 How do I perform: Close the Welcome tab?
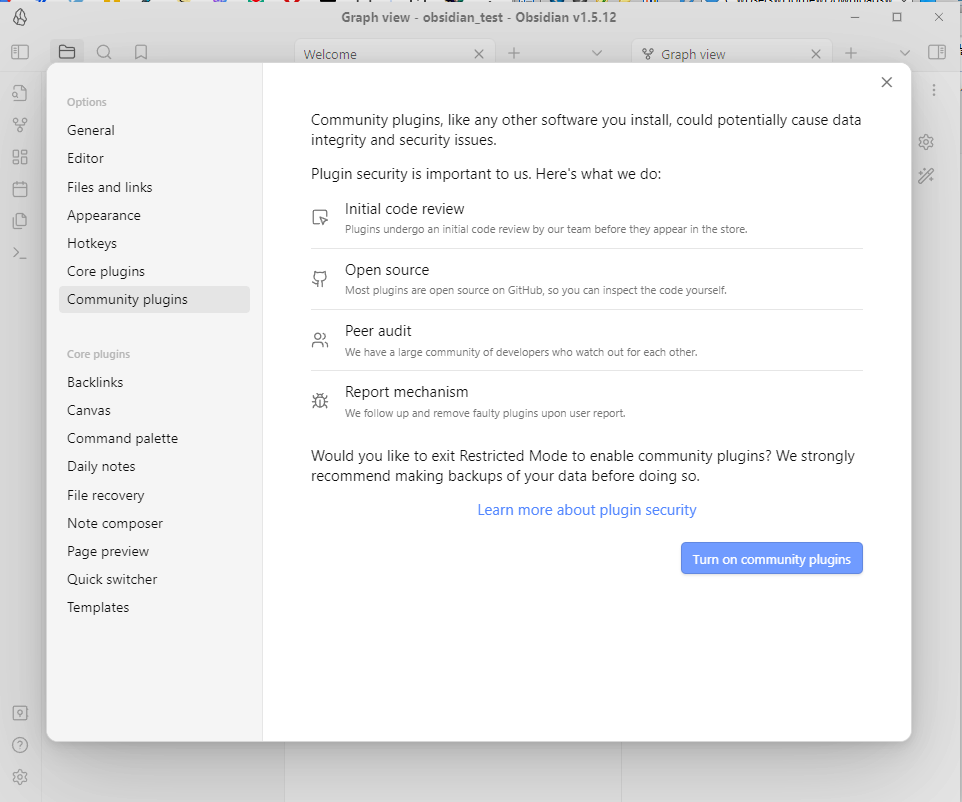[479, 54]
